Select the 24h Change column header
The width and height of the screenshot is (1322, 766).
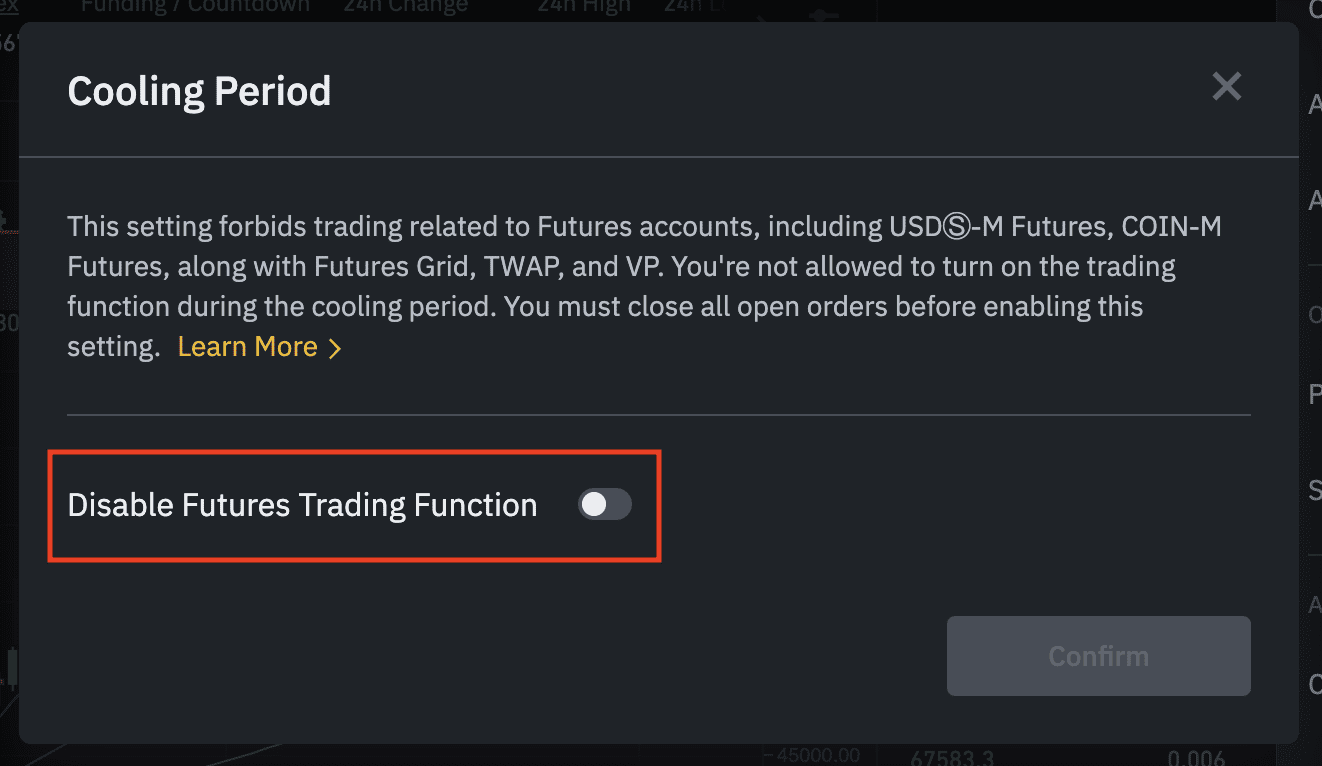[x=405, y=7]
